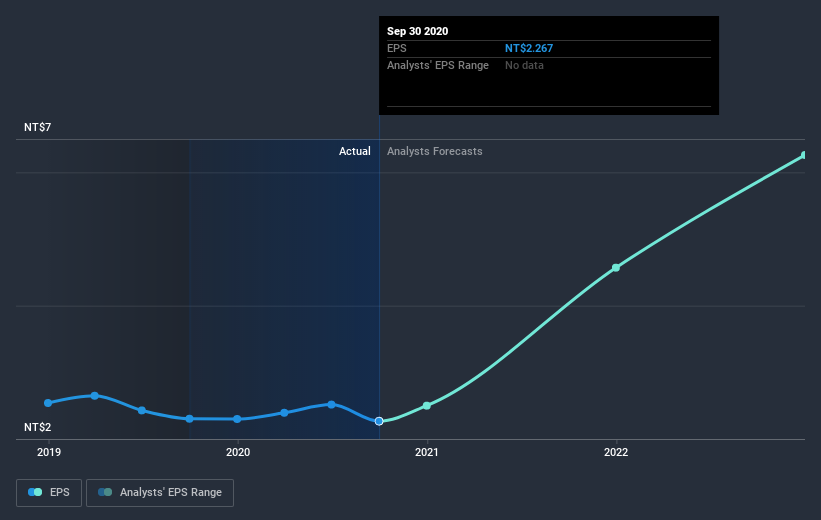Click the EPS legend color icon
The image size is (821, 520).
click(x=35, y=492)
